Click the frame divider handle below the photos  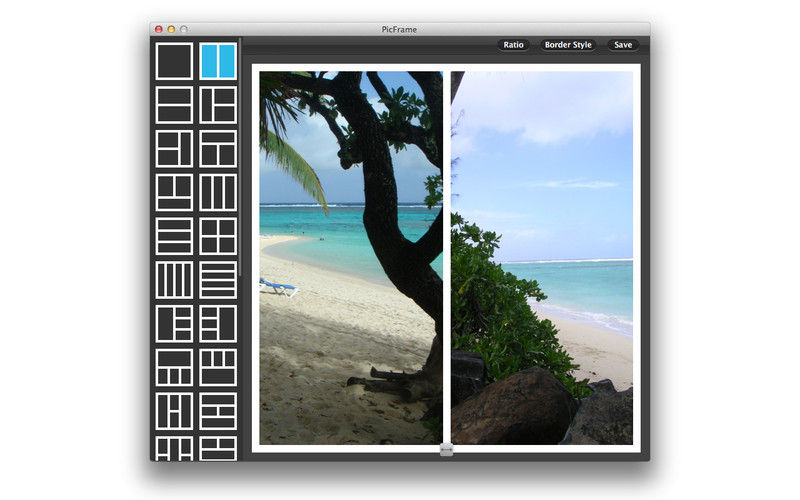click(446, 450)
